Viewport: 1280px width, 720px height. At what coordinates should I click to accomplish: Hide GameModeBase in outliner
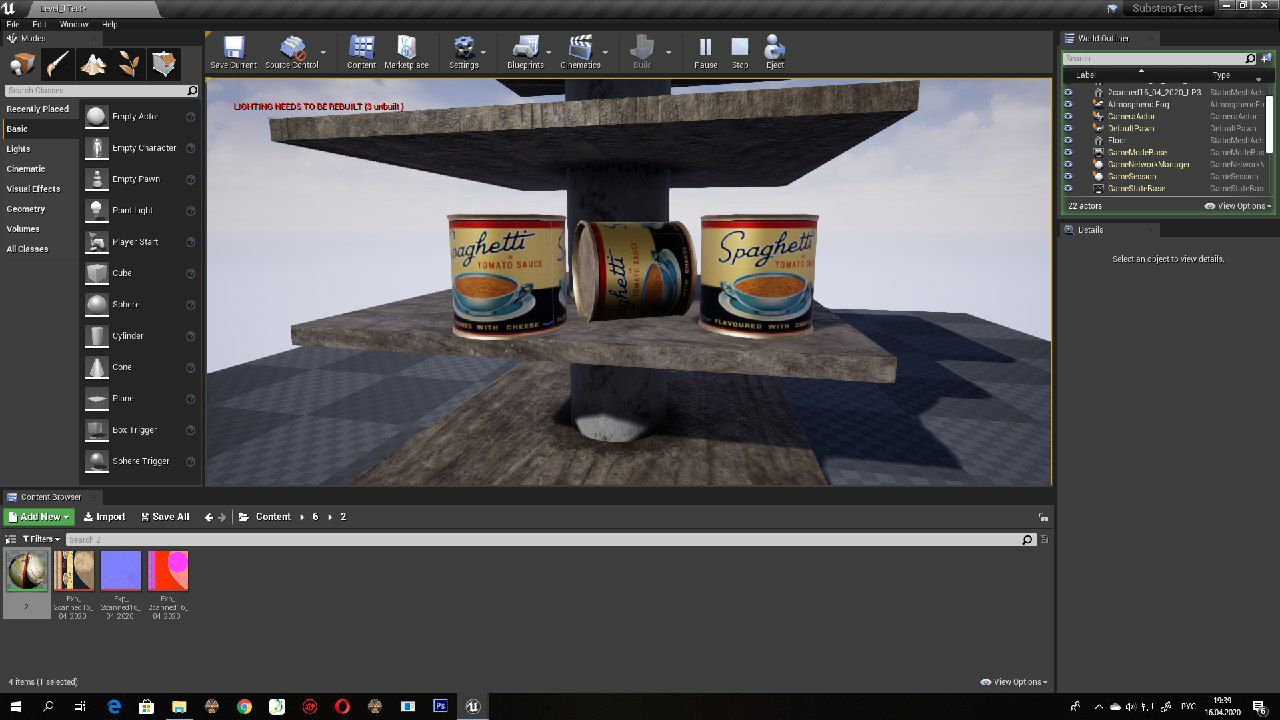1068,152
